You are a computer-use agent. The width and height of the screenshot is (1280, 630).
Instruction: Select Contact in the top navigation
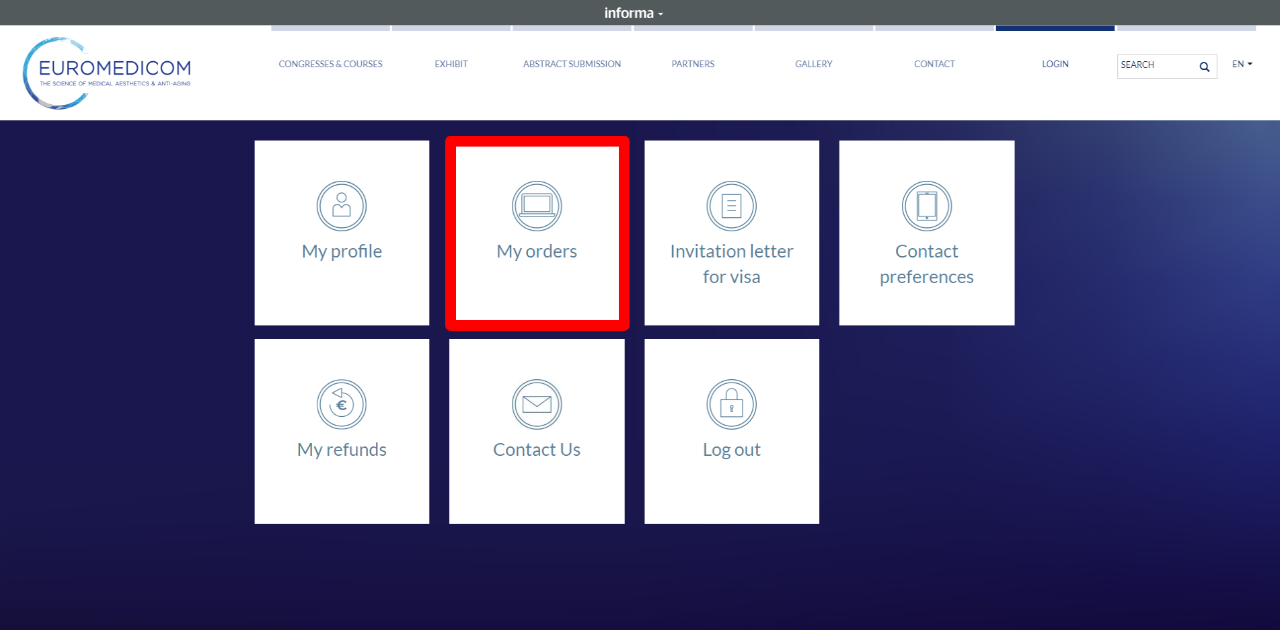pos(934,64)
